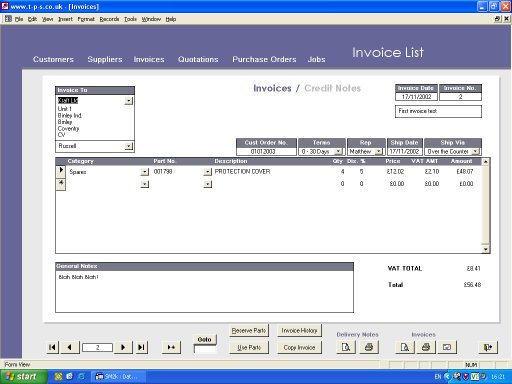Image resolution: width=512 pixels, height=384 pixels.
Task: Open the Help menu
Action: 171,19
